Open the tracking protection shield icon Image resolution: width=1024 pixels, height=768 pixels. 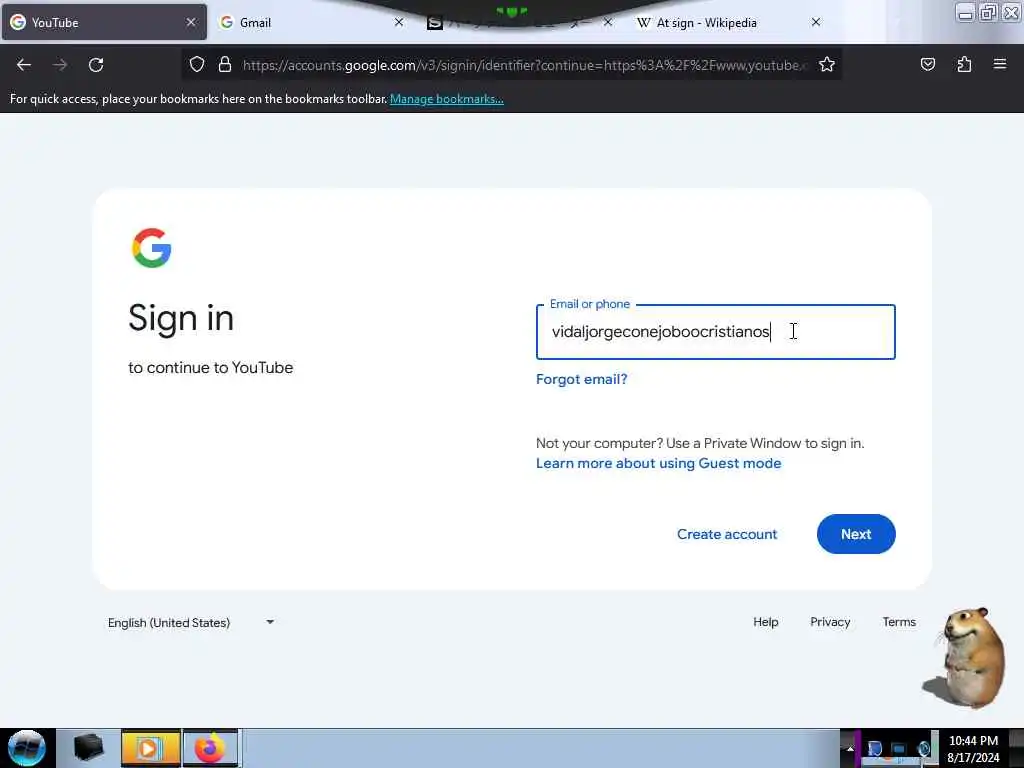point(197,65)
